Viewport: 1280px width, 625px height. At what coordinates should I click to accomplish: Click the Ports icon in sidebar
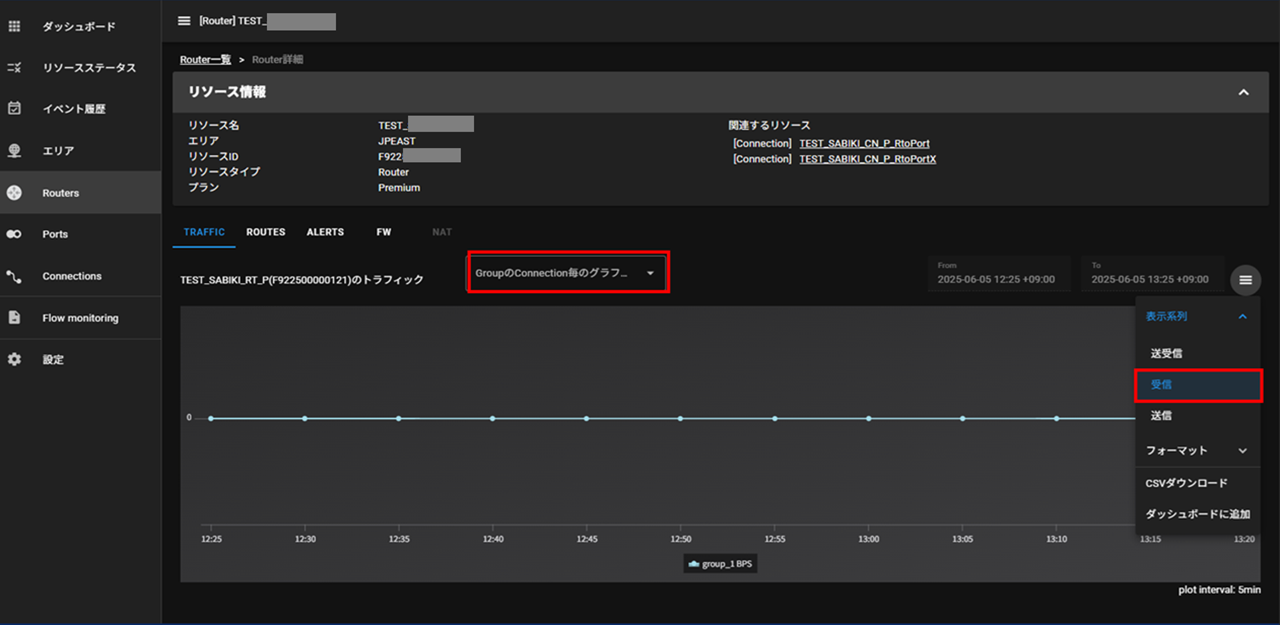pos(14,234)
